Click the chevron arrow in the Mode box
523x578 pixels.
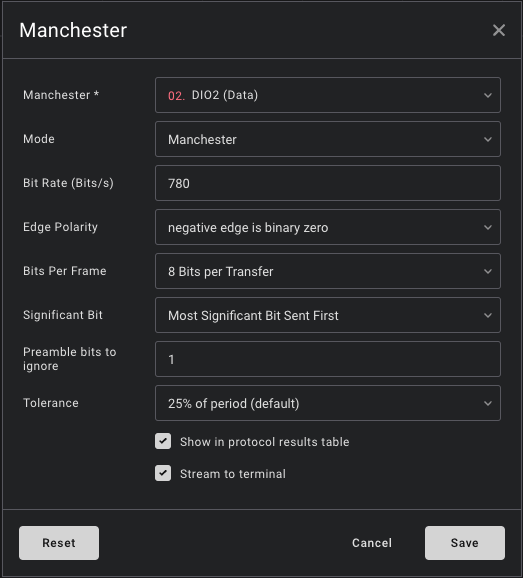pyautogui.click(x=488, y=140)
